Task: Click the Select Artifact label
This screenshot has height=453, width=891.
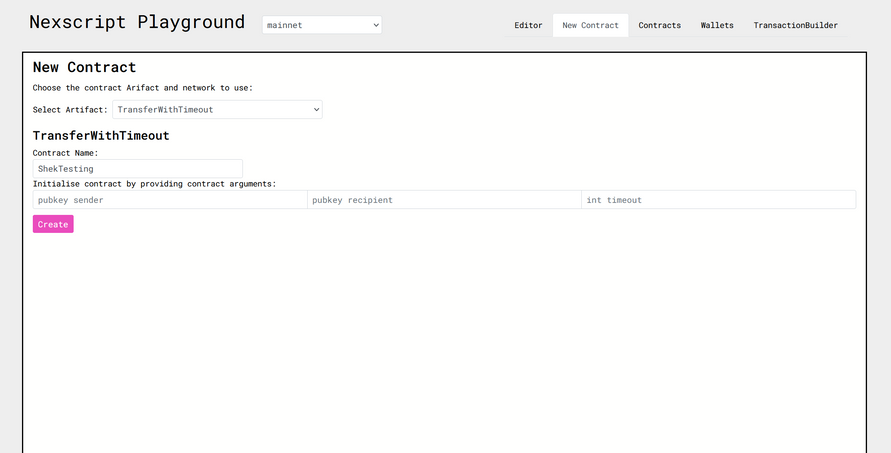Action: (70, 109)
